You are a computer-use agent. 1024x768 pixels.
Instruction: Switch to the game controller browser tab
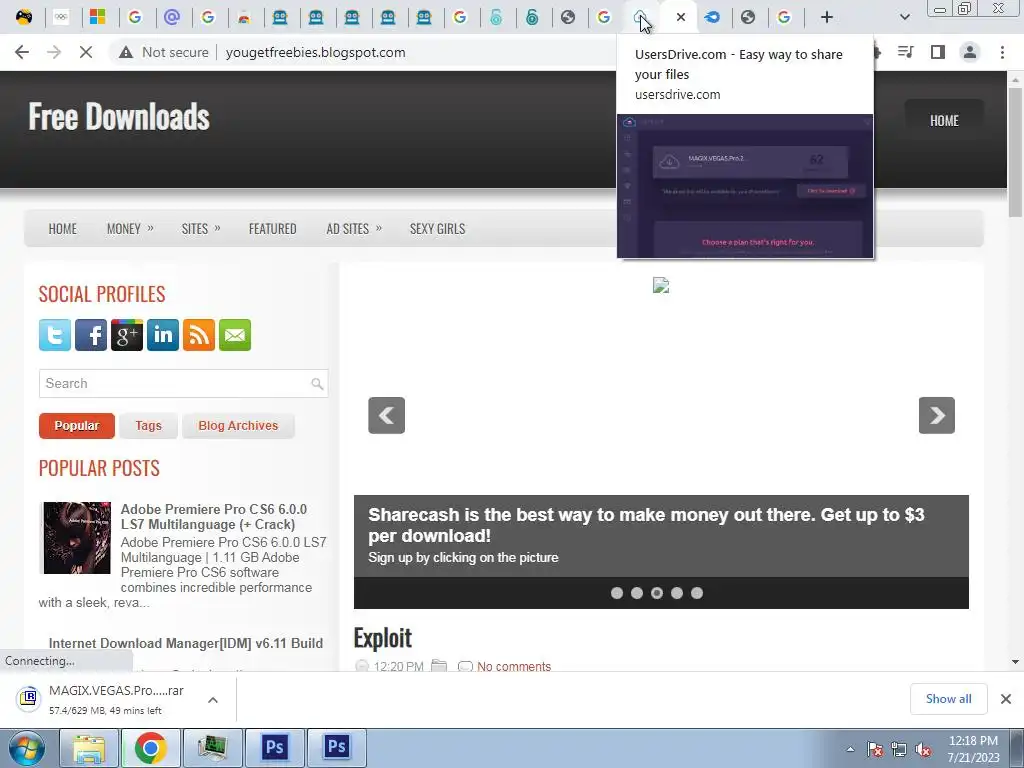coord(24,17)
